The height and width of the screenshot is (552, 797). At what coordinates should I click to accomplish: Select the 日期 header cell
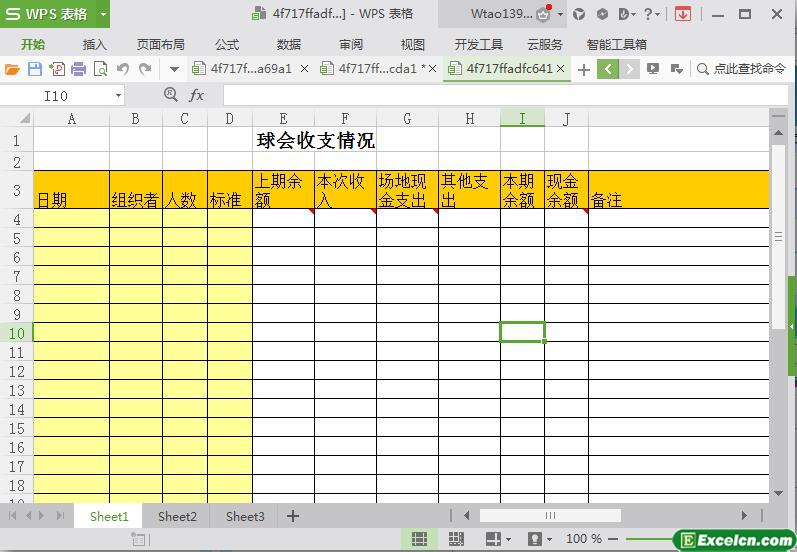[71, 190]
